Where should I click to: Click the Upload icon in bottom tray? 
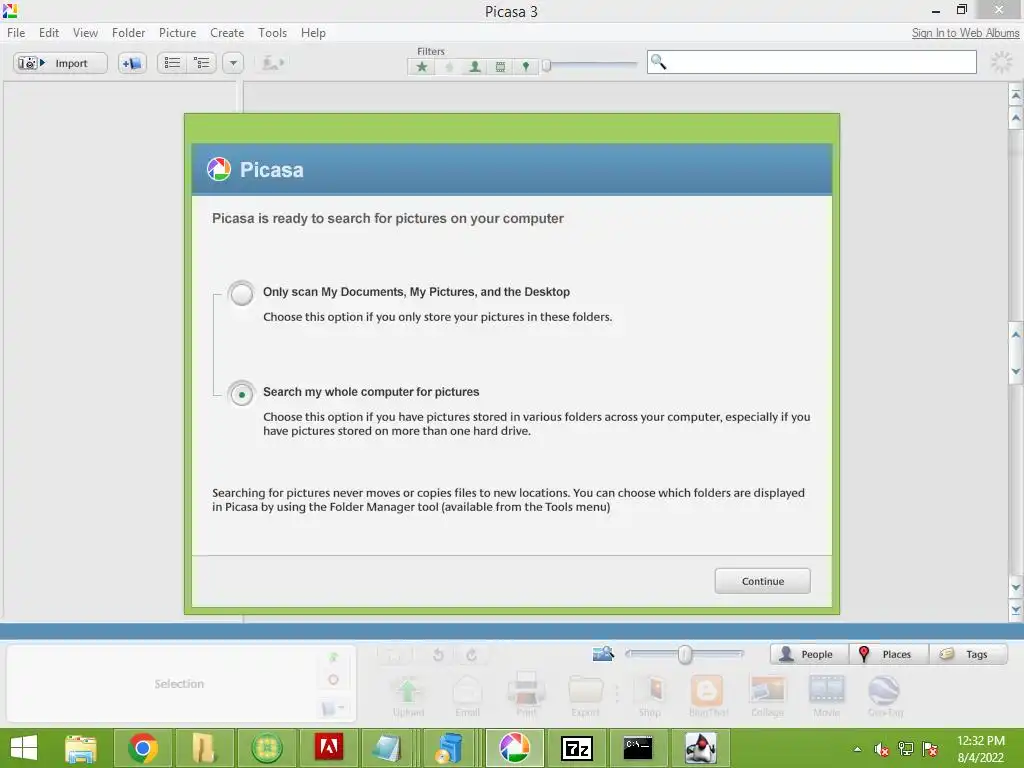[x=408, y=696]
